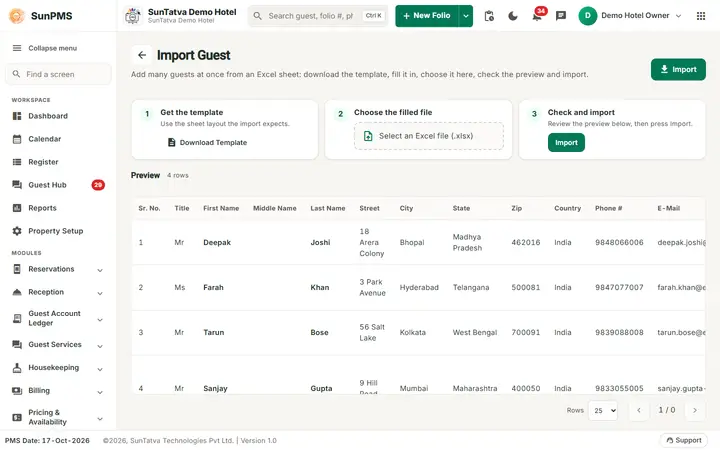Open the apps grid icon
Viewport: 720px width, 450px height.
click(701, 16)
